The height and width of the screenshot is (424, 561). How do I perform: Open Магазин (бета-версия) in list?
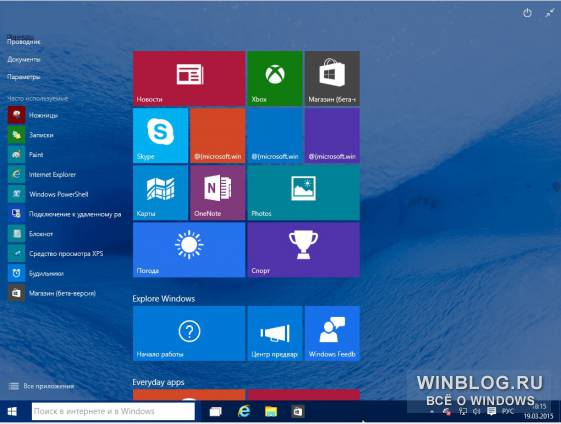(52, 293)
